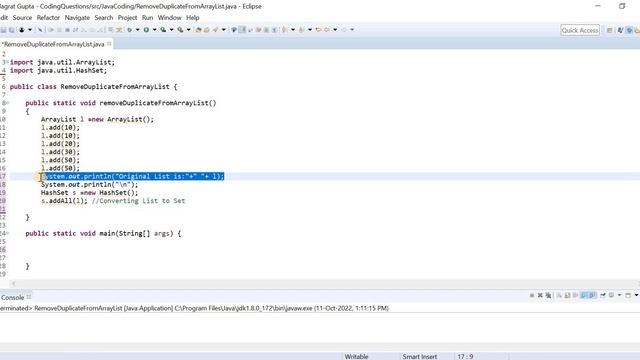Click the 'HashSet s =new HashSet();' line
Image resolution: width=640 pixels, height=360 pixels.
(89, 193)
